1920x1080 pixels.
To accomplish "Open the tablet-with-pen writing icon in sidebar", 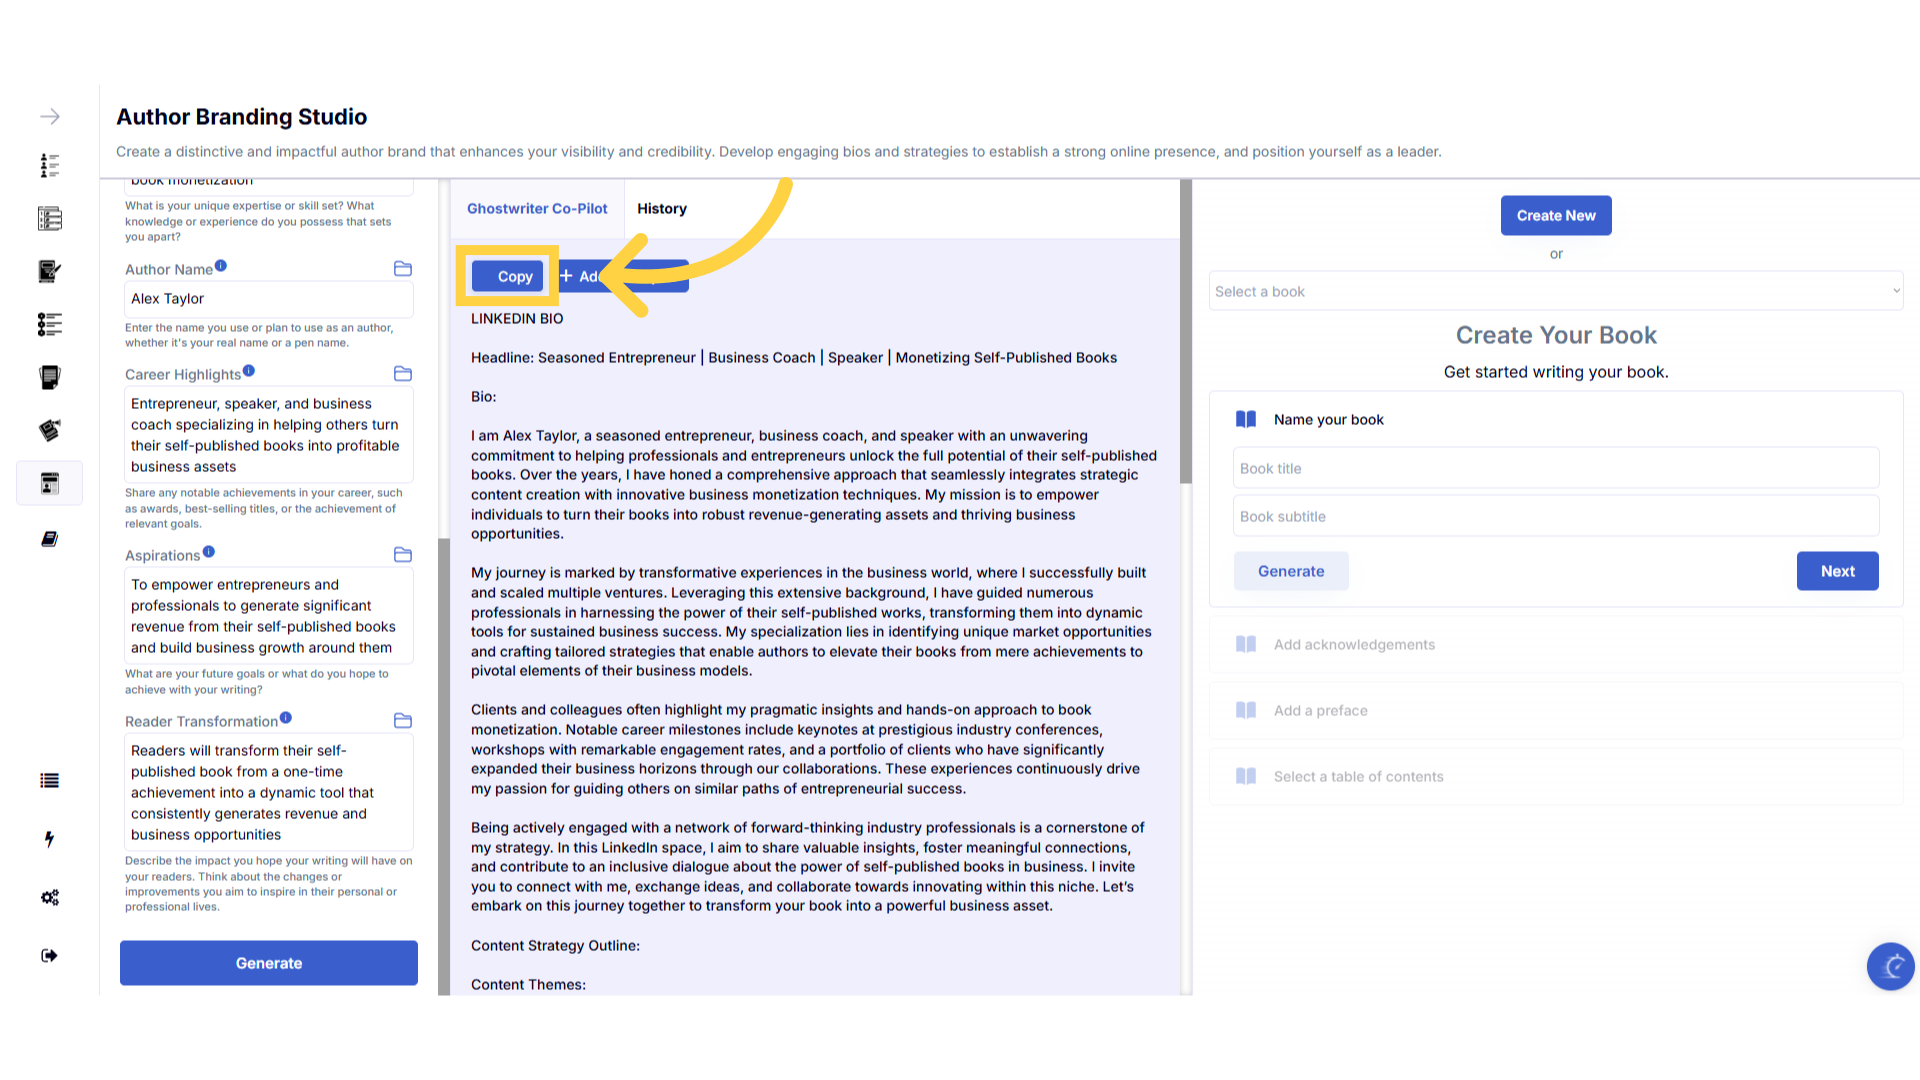I will pyautogui.click(x=49, y=271).
